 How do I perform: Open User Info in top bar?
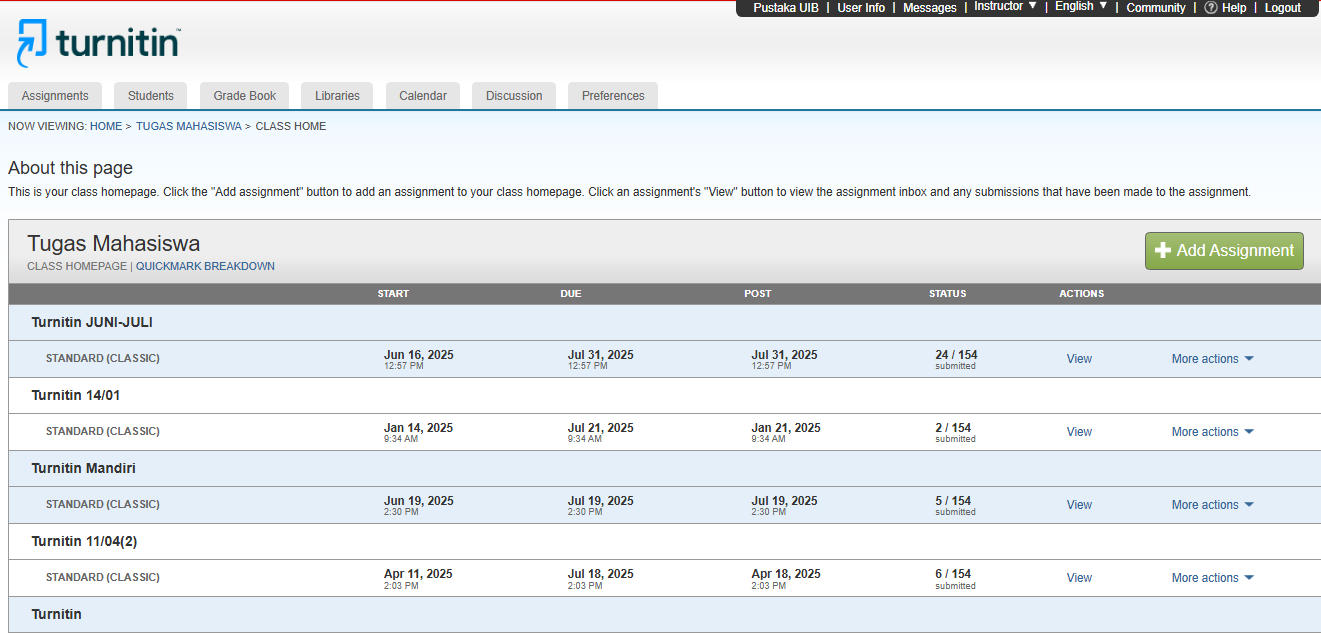(x=861, y=8)
